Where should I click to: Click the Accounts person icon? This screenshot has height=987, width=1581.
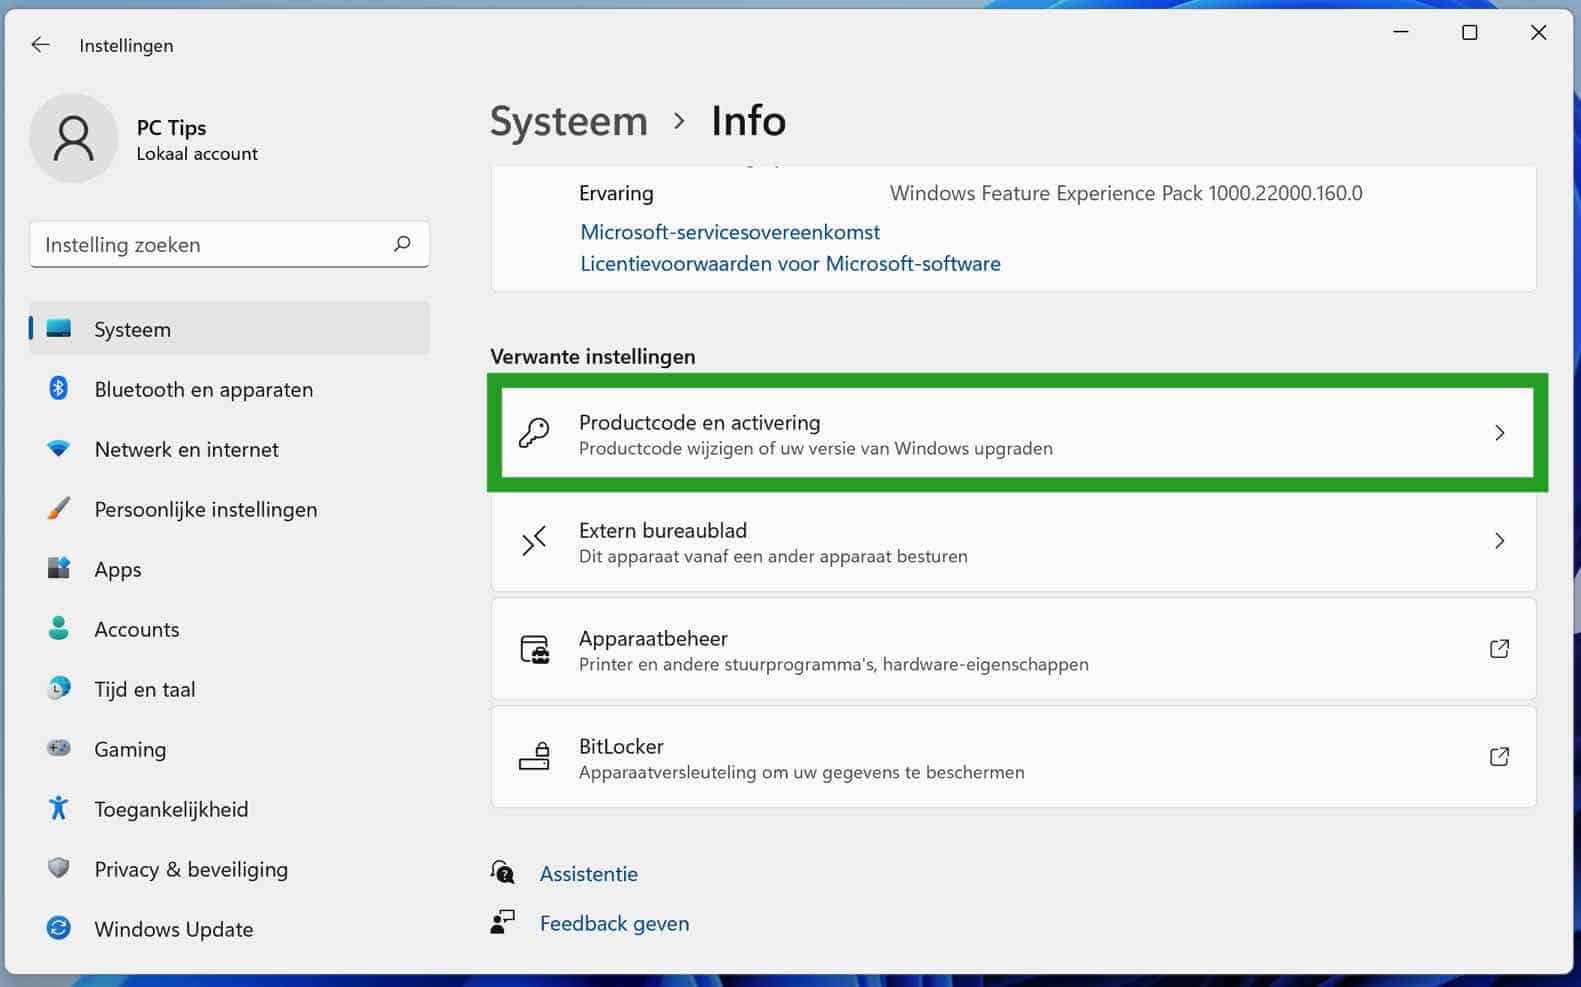[x=59, y=628]
